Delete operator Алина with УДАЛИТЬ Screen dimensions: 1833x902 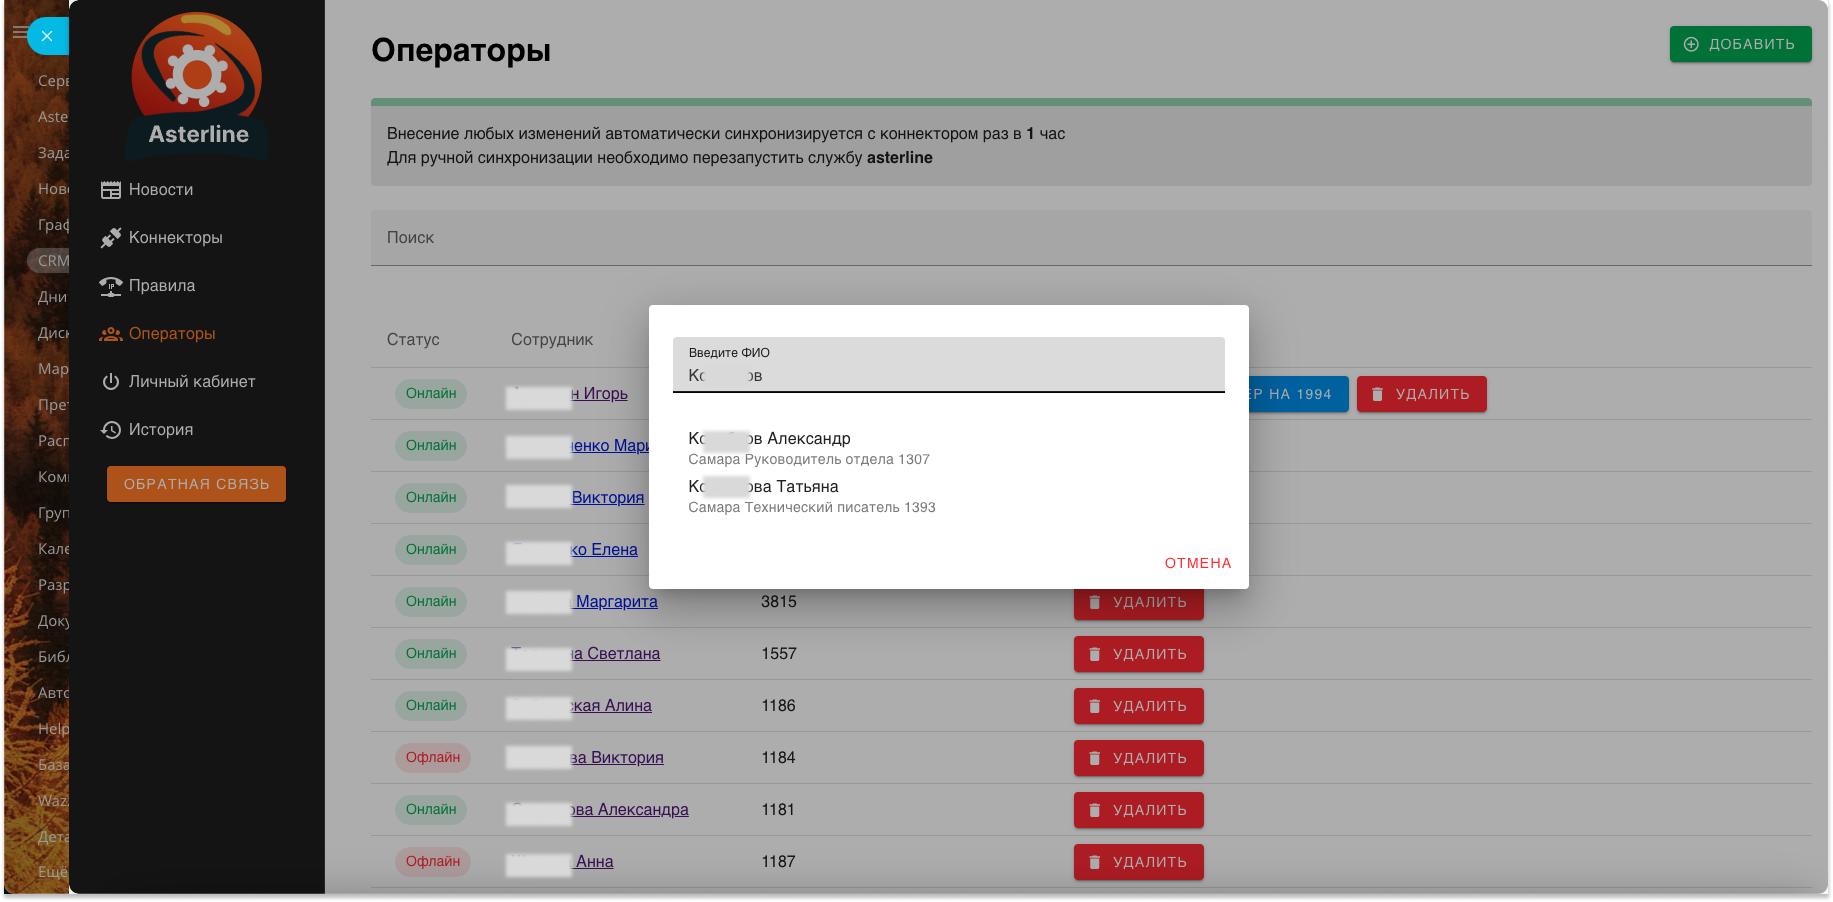(1139, 706)
